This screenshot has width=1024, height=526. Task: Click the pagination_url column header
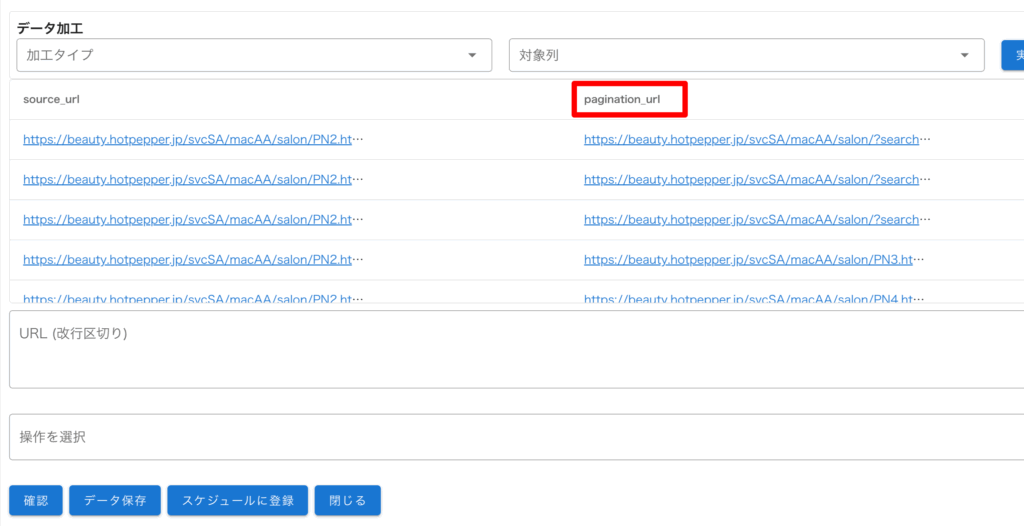click(x=629, y=100)
